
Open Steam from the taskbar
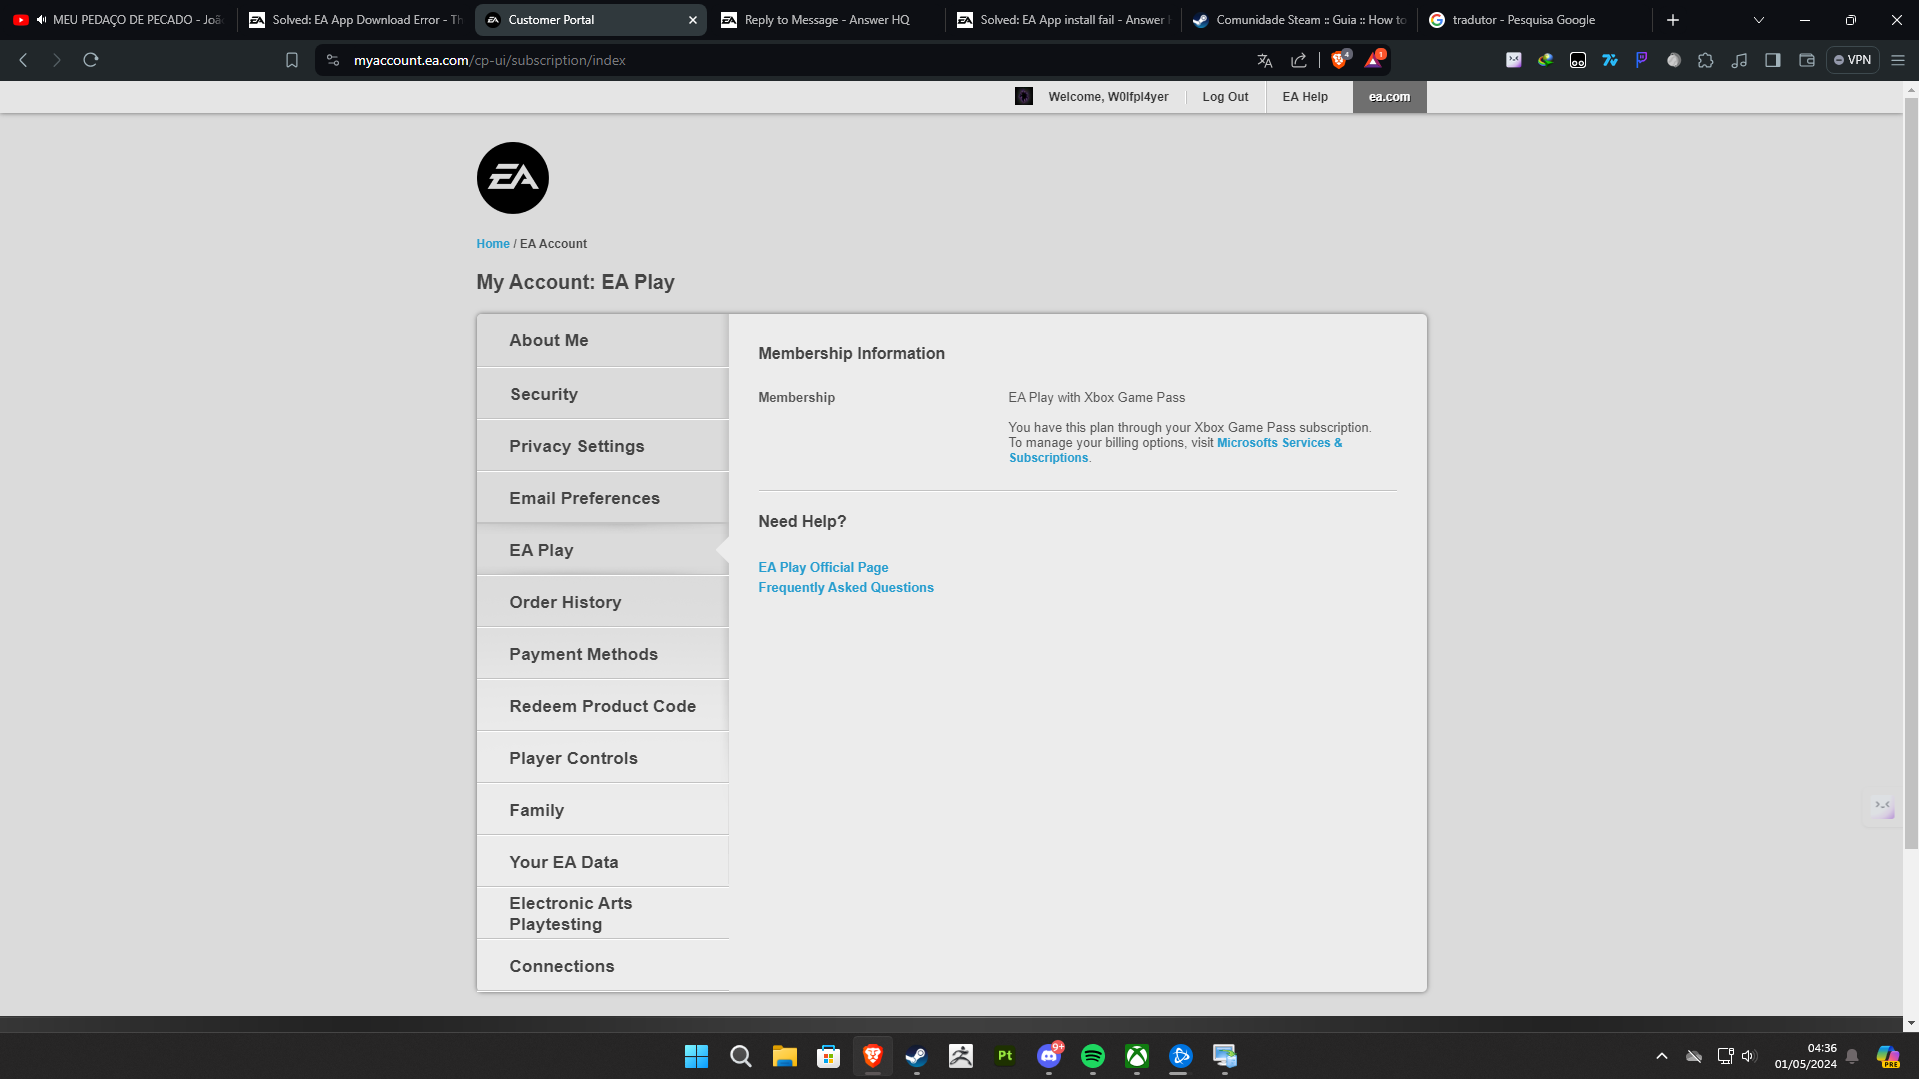click(x=916, y=1056)
